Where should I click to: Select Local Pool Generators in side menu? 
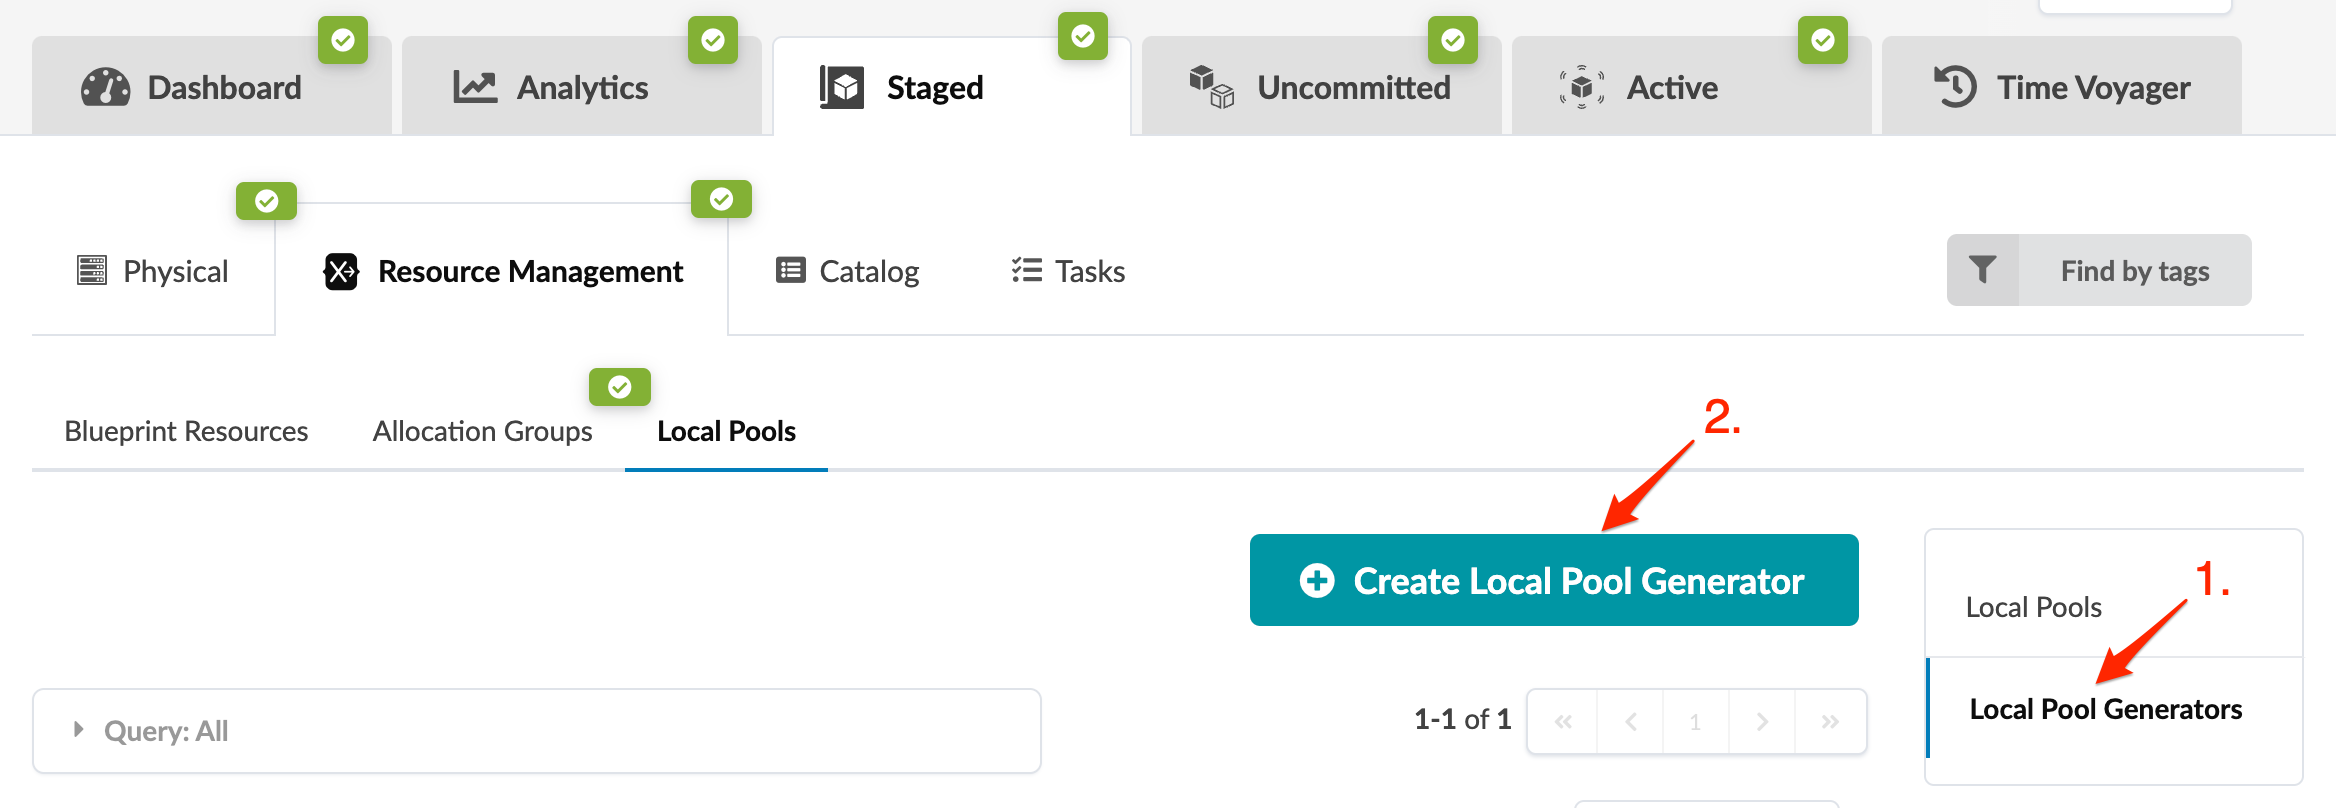[2105, 709]
